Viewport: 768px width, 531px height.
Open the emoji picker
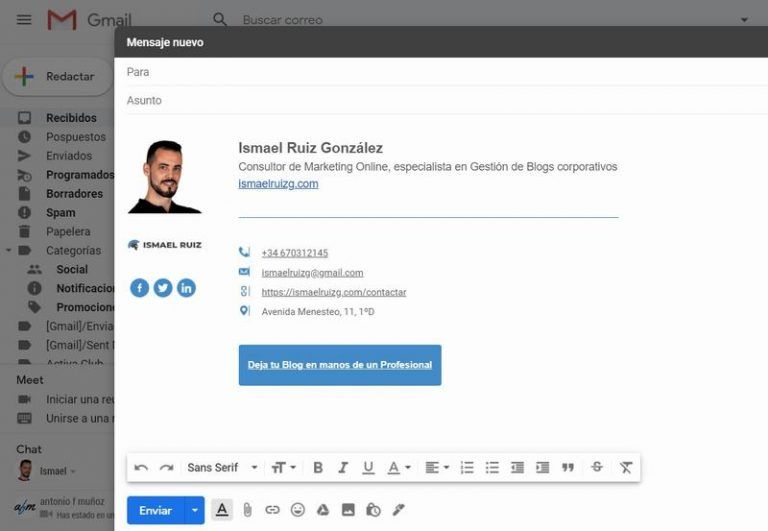click(297, 510)
